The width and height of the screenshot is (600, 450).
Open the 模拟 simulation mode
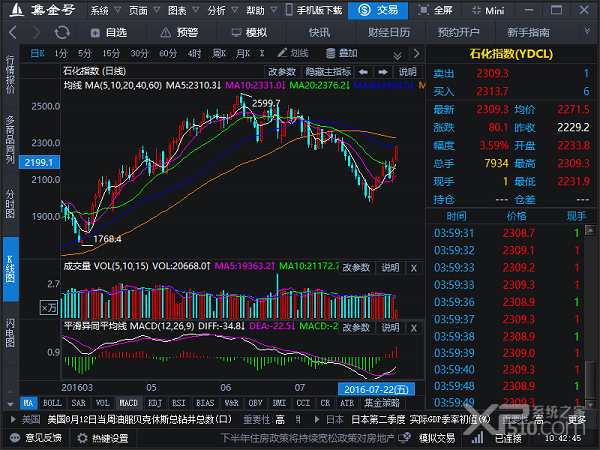pos(249,33)
